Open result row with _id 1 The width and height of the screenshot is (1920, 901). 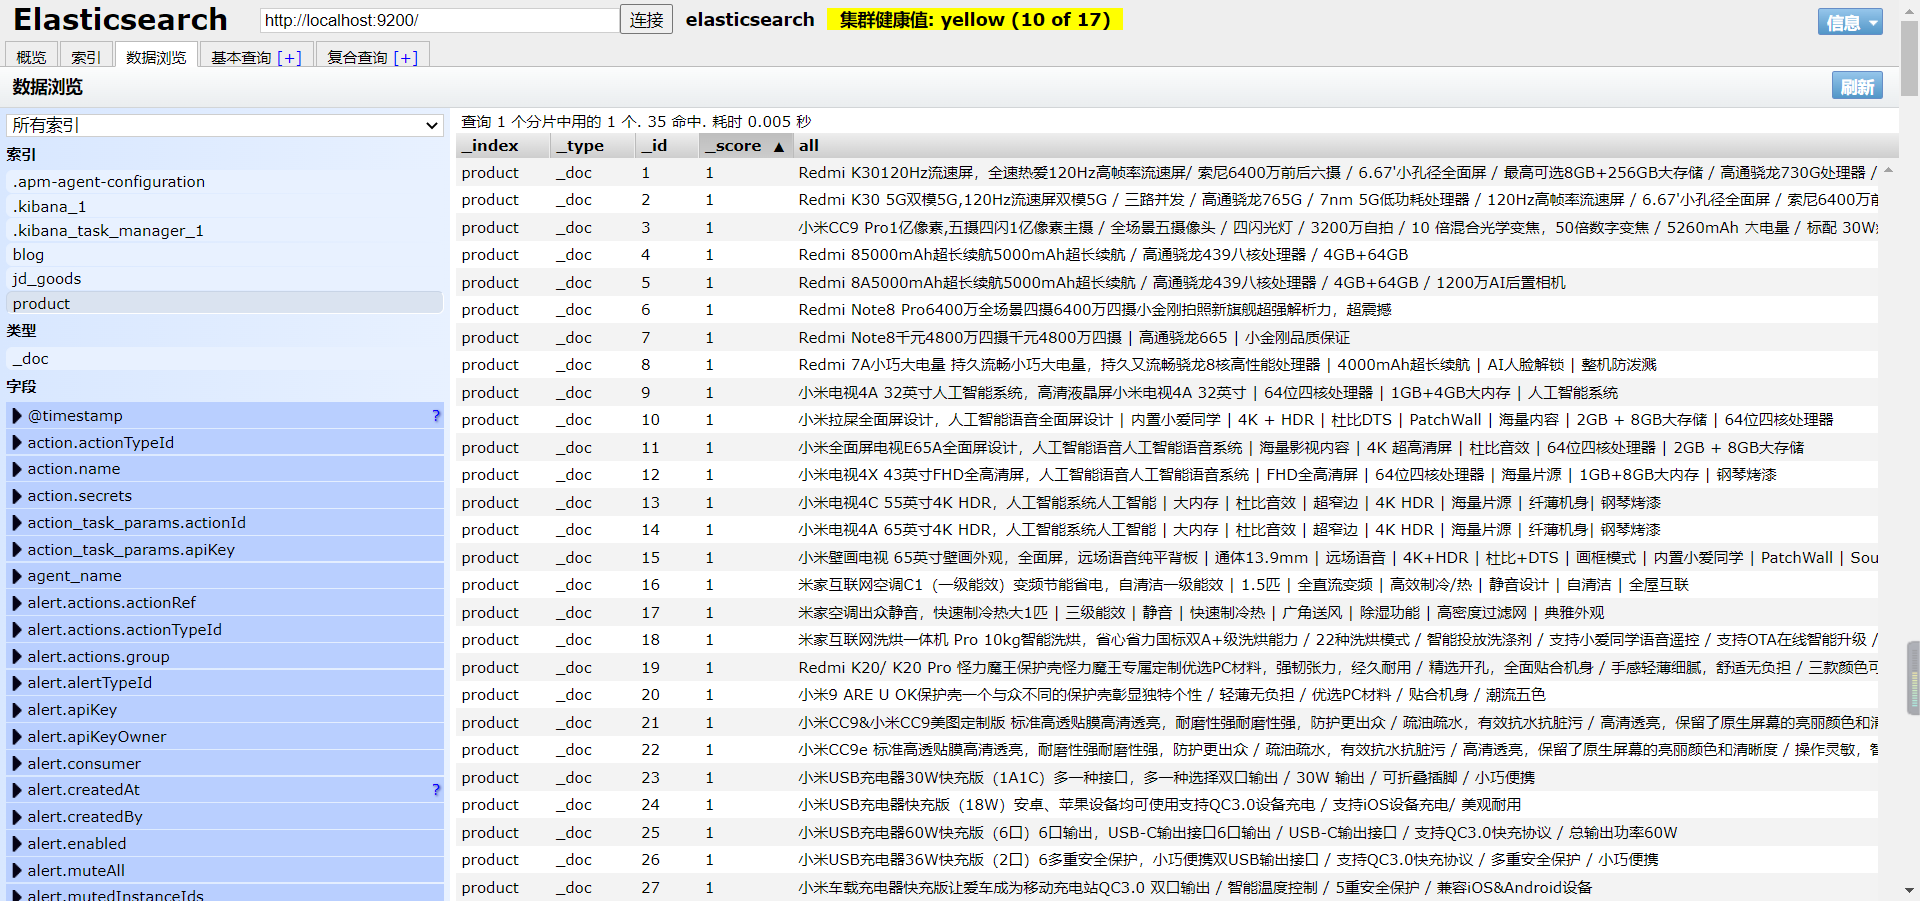pos(1167,173)
